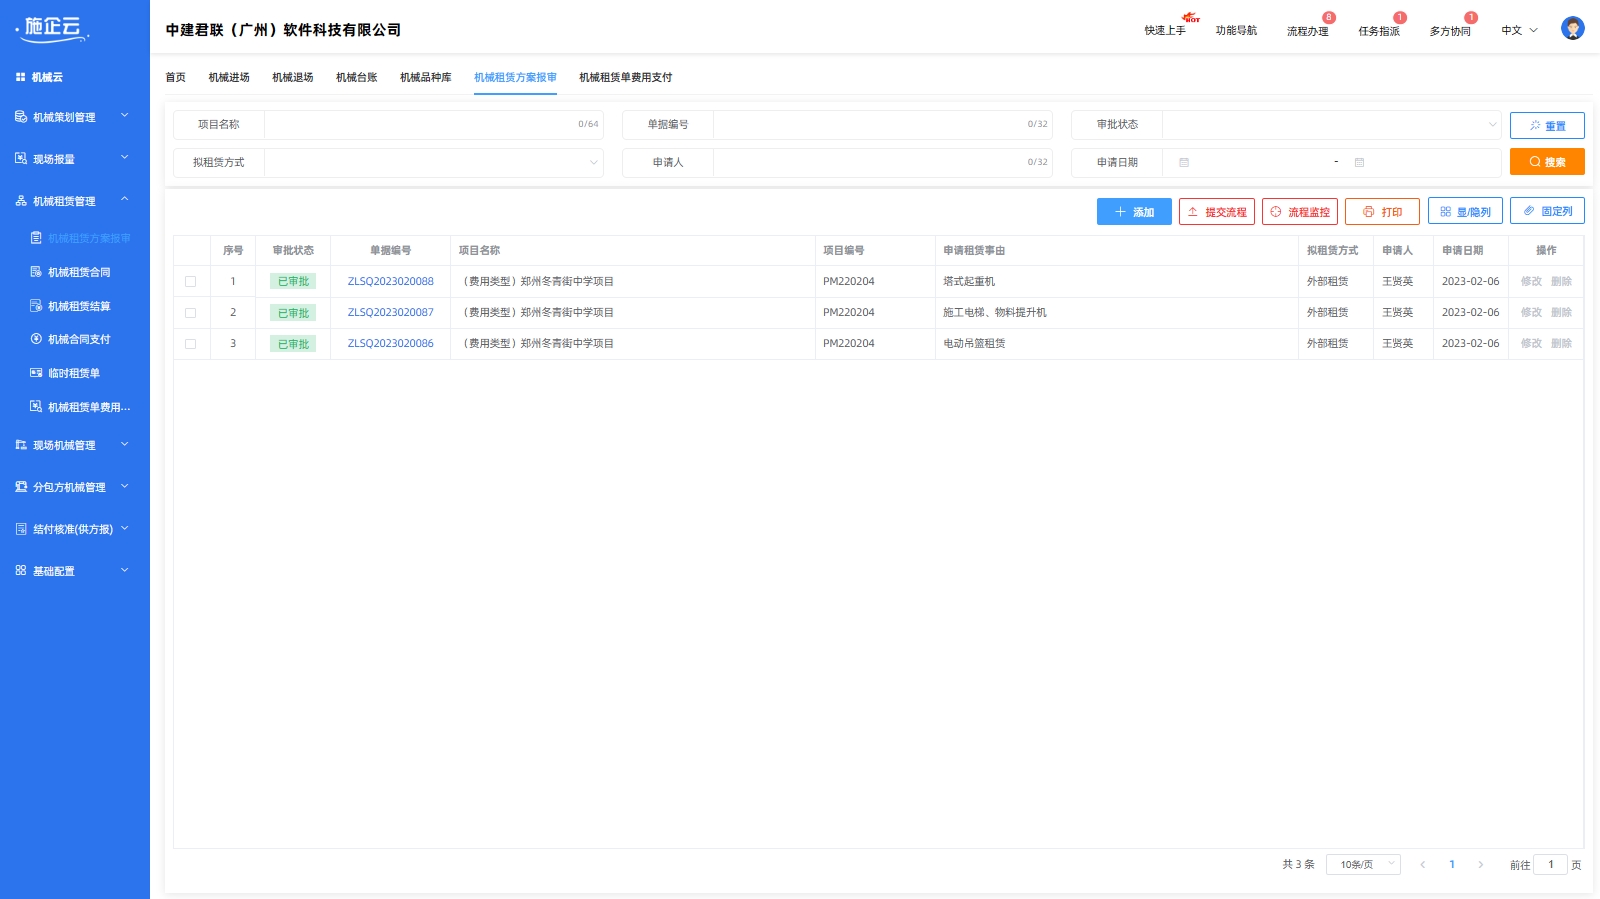Open 流程办理 with notification badge
The width and height of the screenshot is (1600, 899).
tap(1307, 31)
